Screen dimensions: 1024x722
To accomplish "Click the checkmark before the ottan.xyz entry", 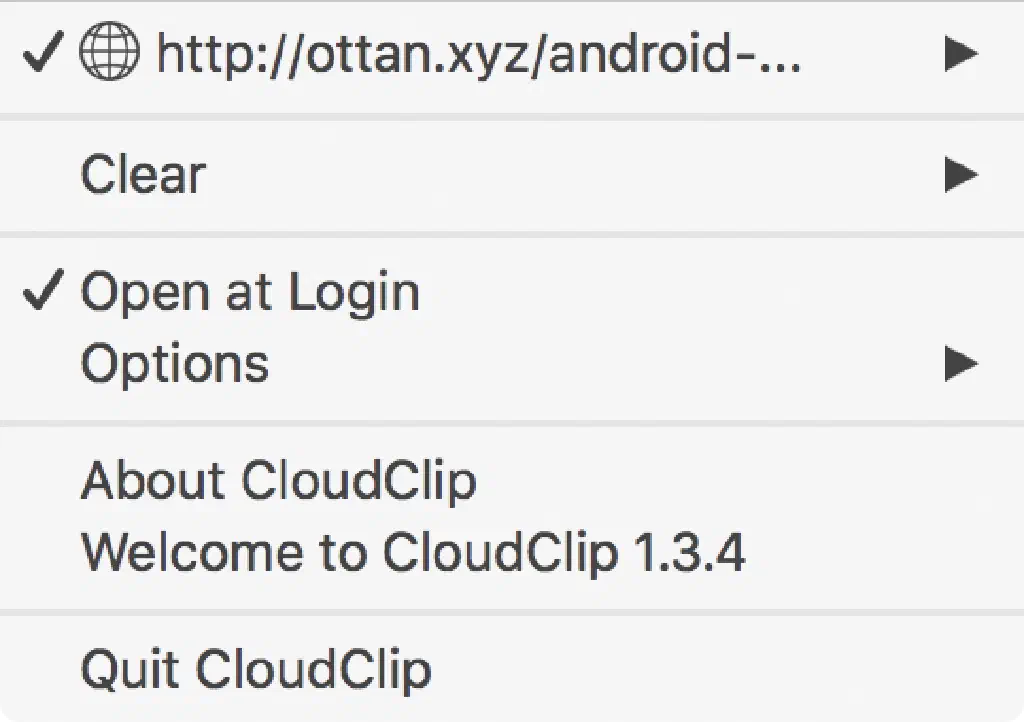I will [44, 54].
